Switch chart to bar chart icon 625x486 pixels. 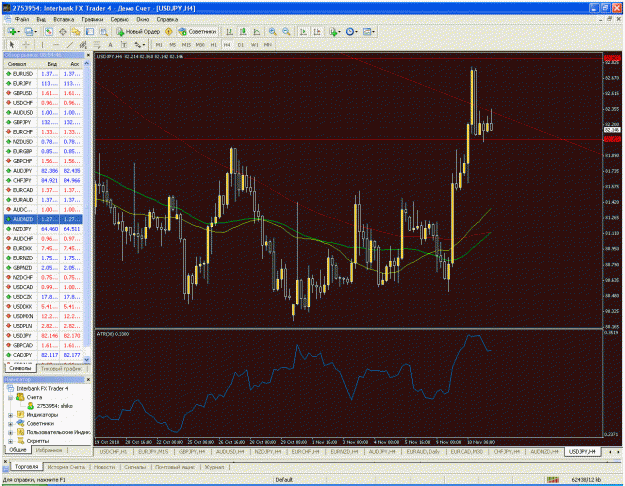tap(229, 31)
